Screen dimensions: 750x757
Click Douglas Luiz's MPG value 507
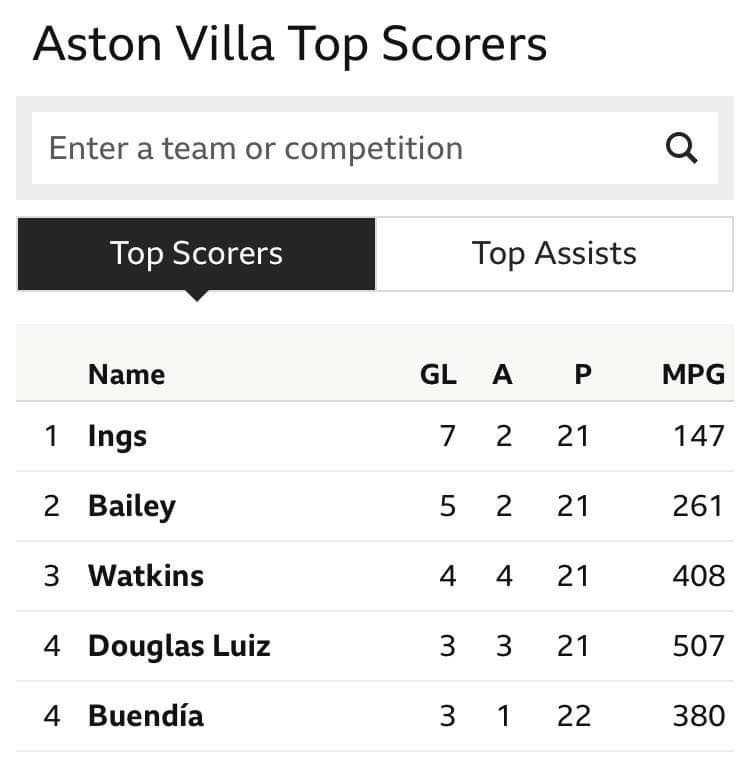pos(698,646)
